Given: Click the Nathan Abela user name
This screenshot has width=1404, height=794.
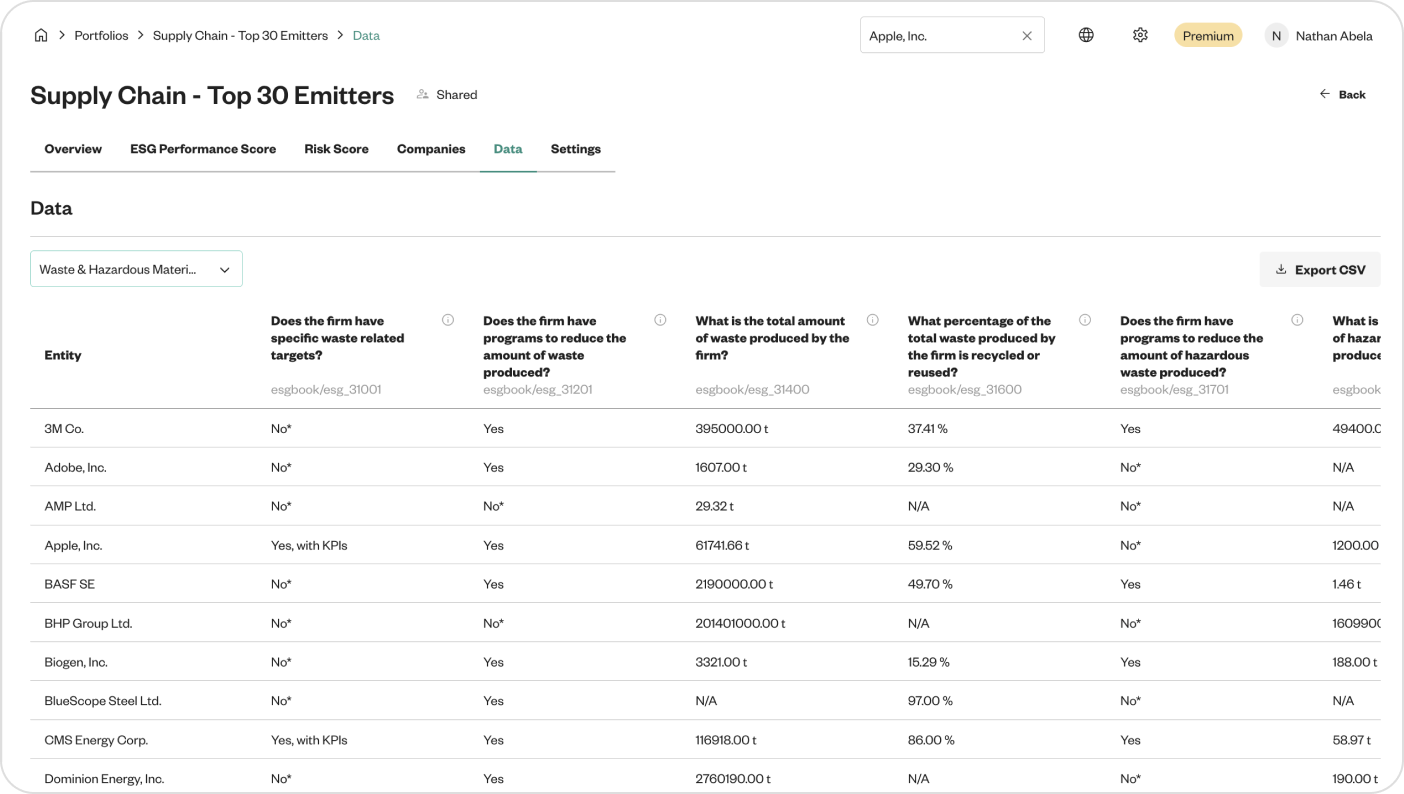Looking at the screenshot, I should coord(1334,36).
